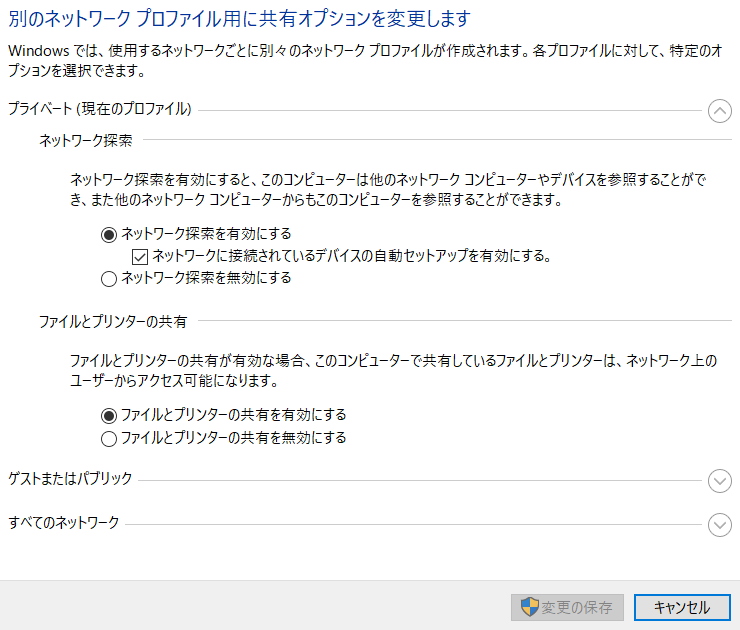Click the キャンセル button
This screenshot has width=740, height=630.
coord(682,607)
